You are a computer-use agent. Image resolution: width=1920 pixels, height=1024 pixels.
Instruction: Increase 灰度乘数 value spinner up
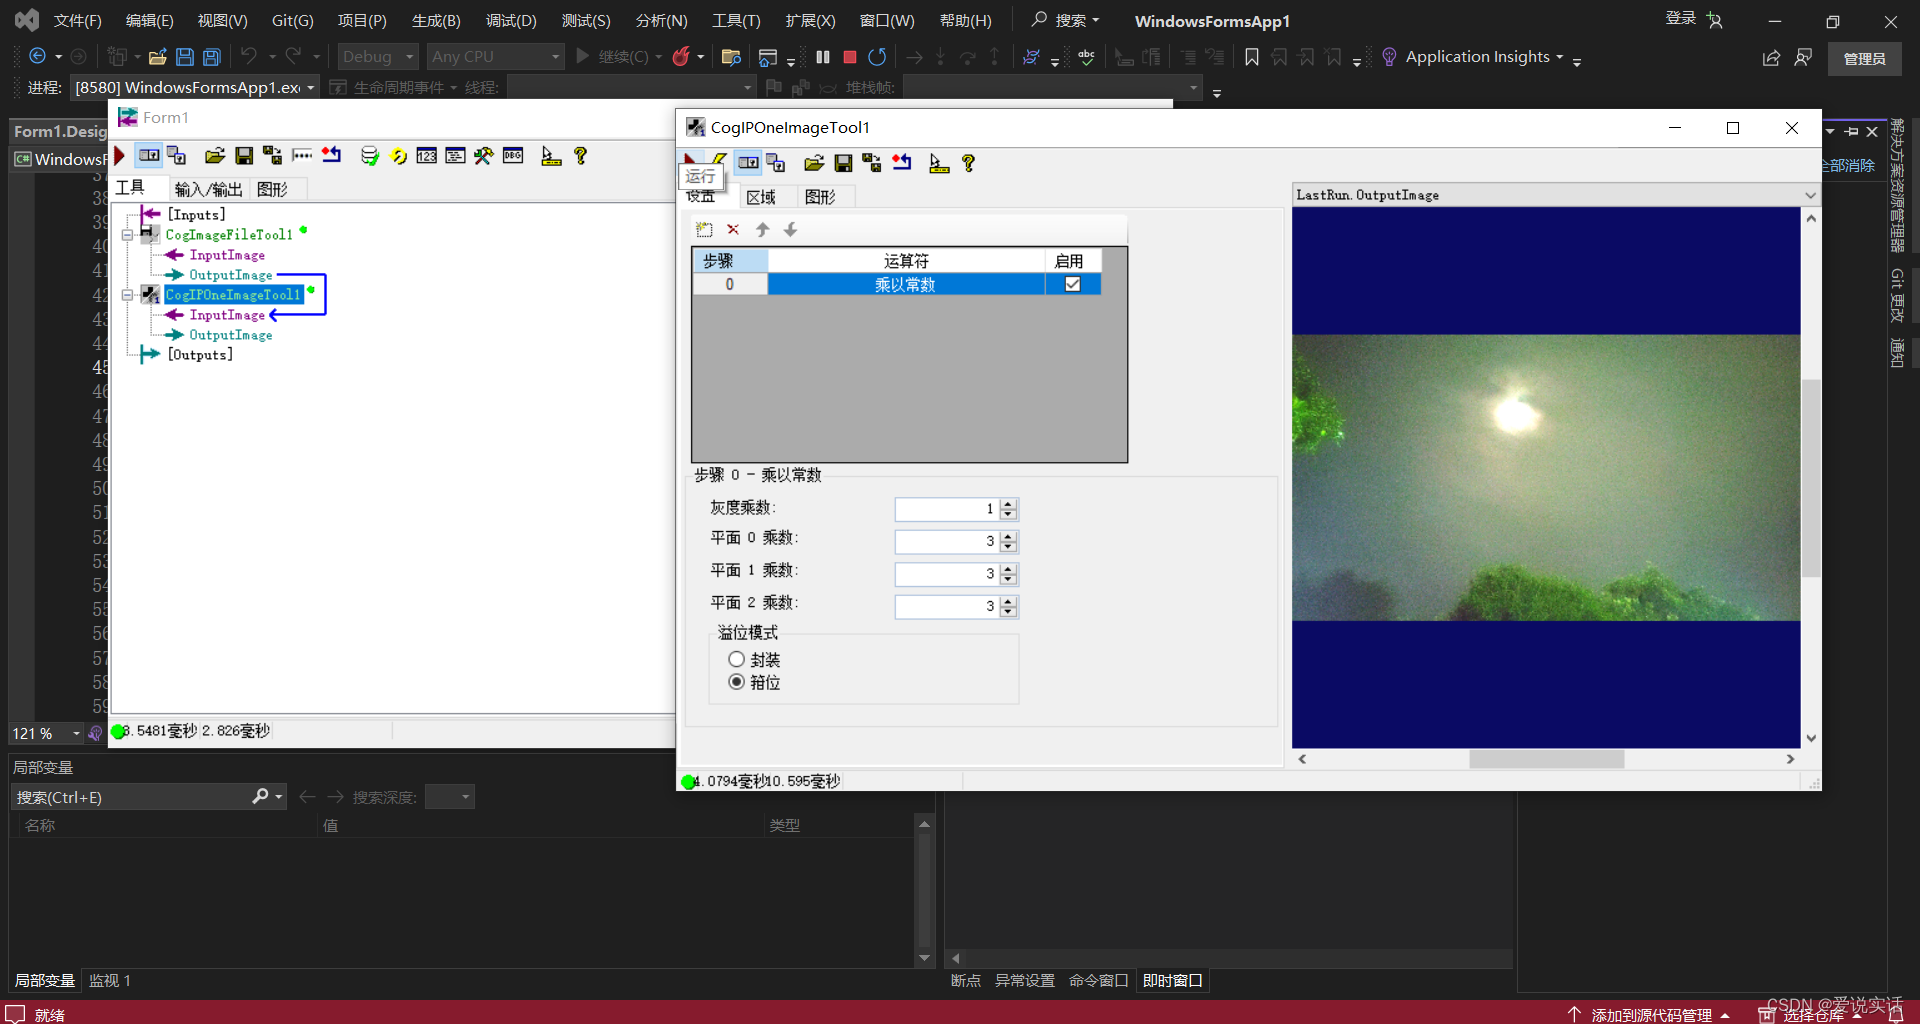tap(1009, 504)
